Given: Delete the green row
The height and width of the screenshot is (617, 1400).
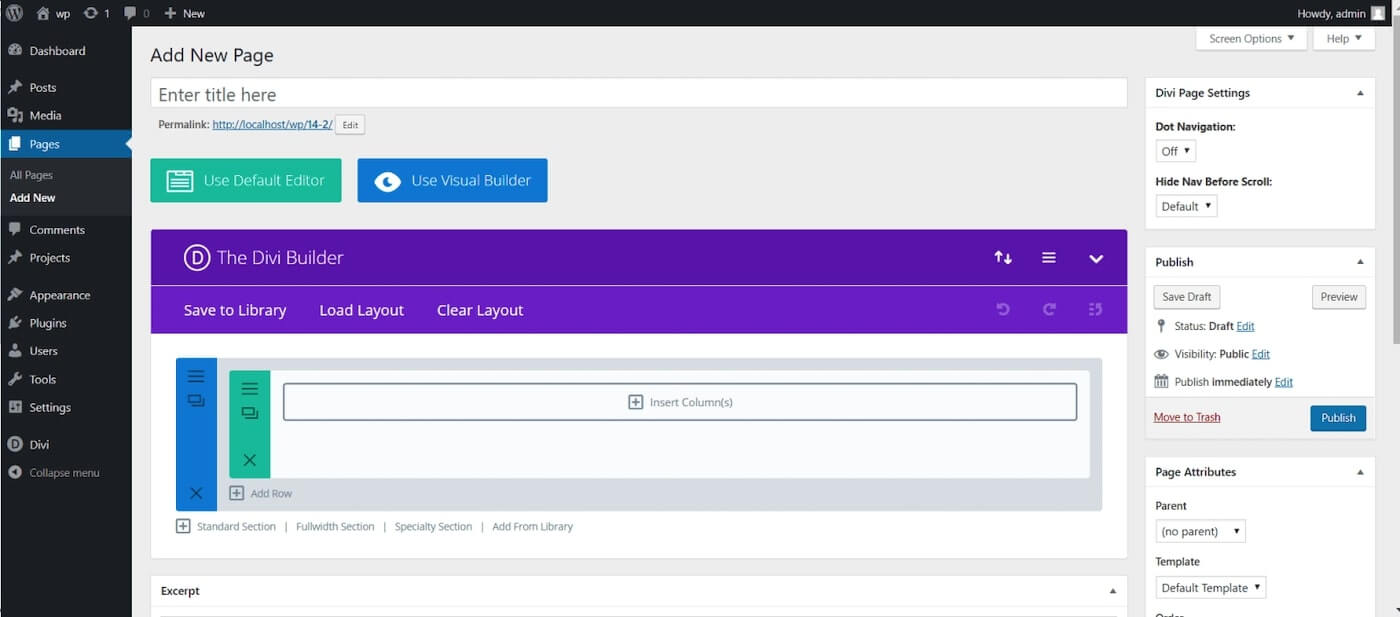Looking at the screenshot, I should coord(250,460).
